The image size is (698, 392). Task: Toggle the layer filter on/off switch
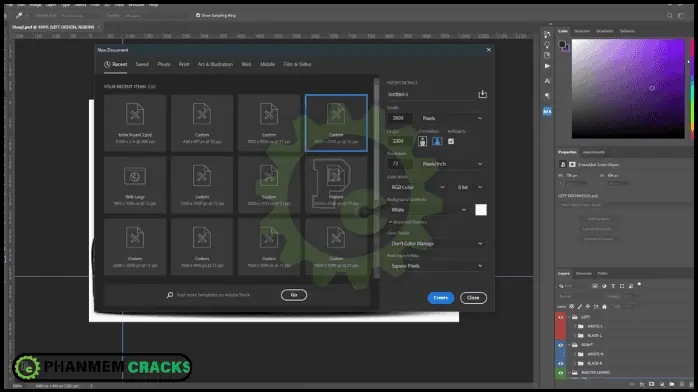[x=640, y=284]
